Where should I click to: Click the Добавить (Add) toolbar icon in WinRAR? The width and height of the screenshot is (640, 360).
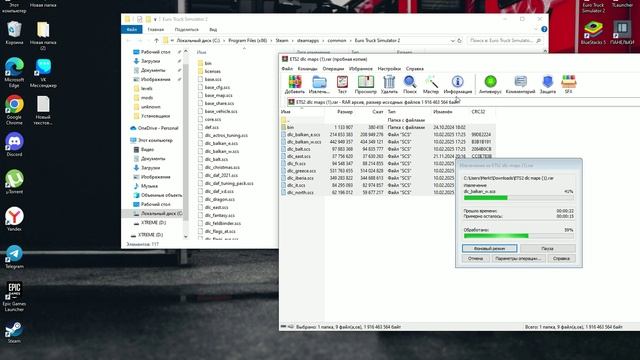point(295,84)
